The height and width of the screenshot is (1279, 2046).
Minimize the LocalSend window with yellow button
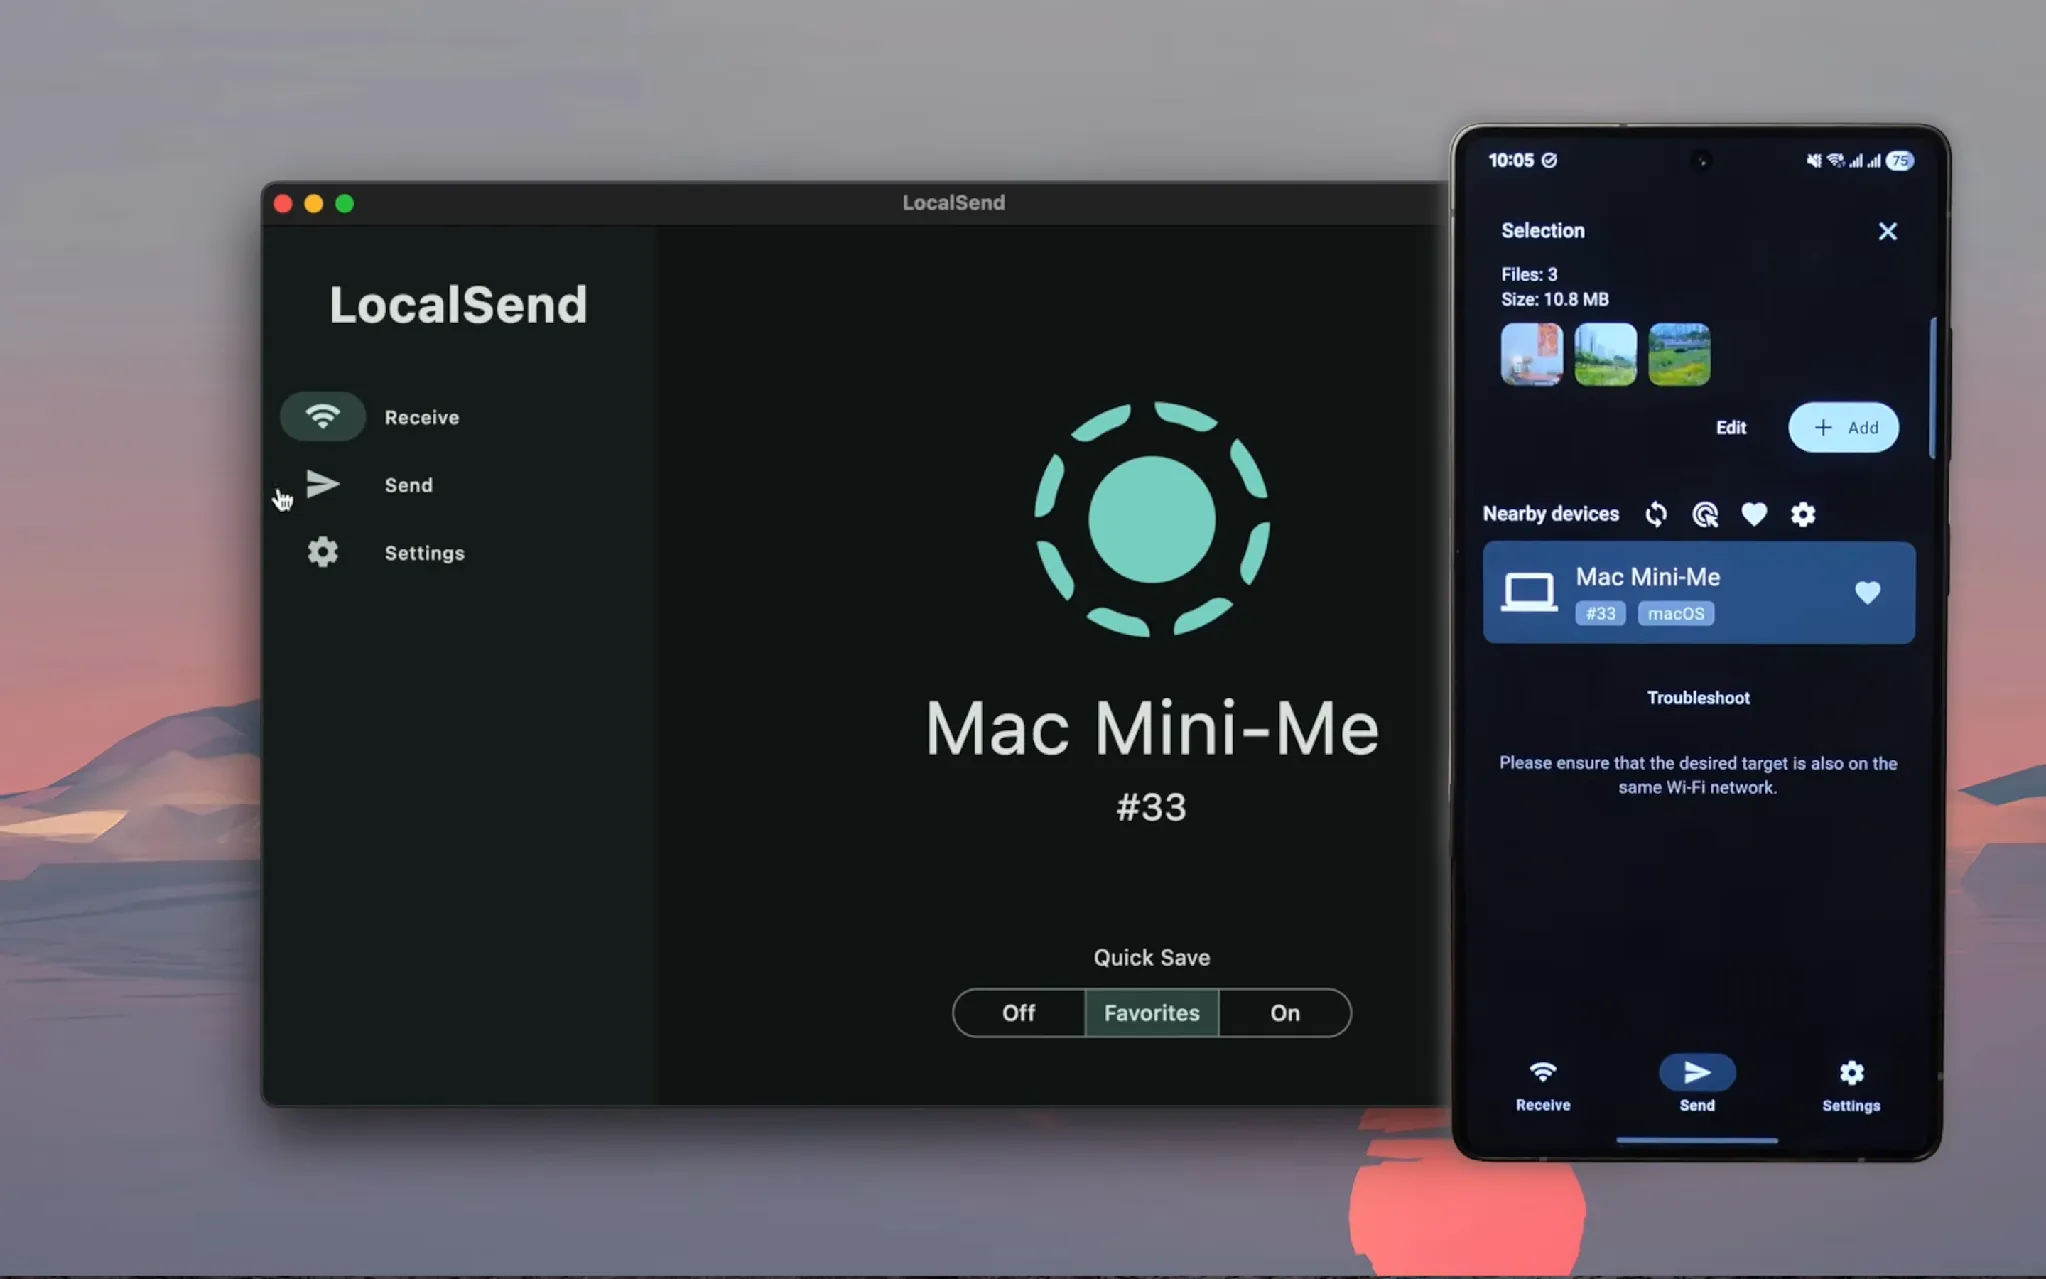pos(314,203)
